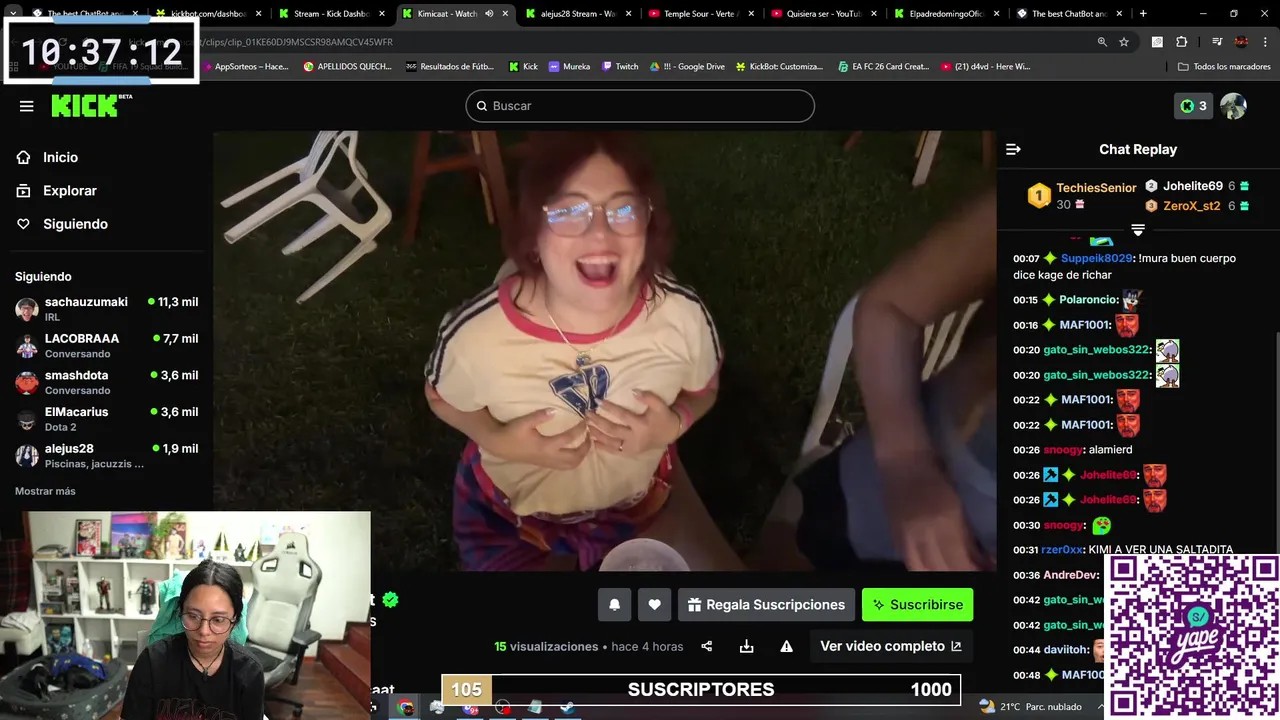Mute audio on the Kimicaat tab

coord(489,14)
